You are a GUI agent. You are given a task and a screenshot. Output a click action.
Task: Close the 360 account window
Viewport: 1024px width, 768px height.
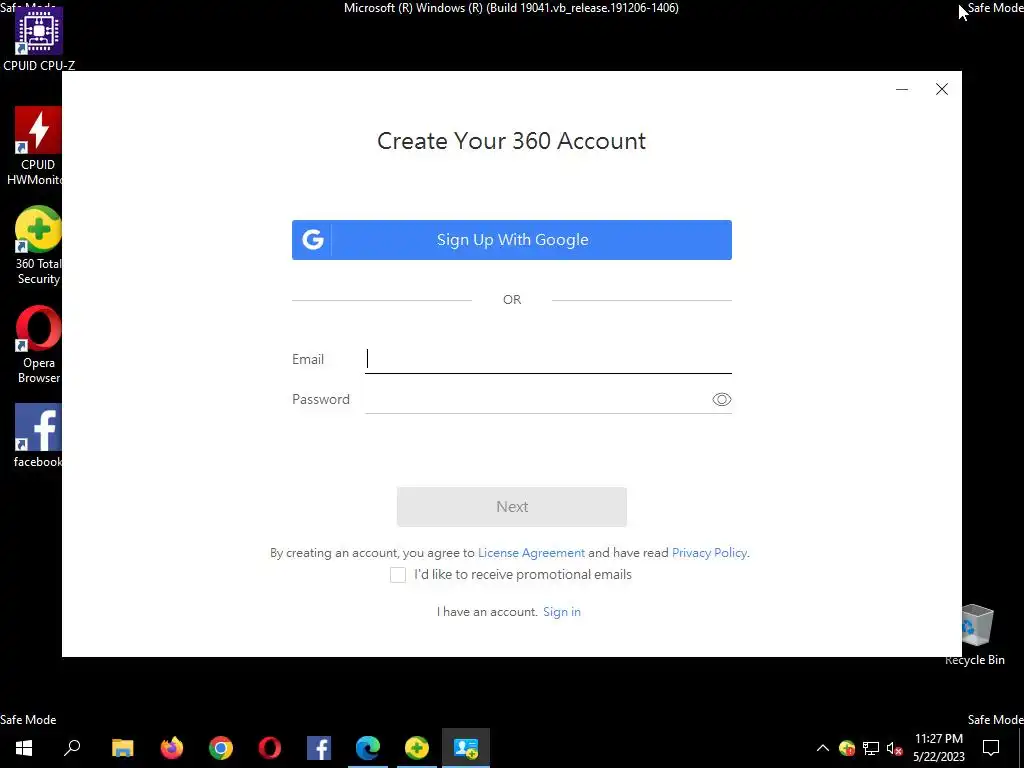[941, 89]
